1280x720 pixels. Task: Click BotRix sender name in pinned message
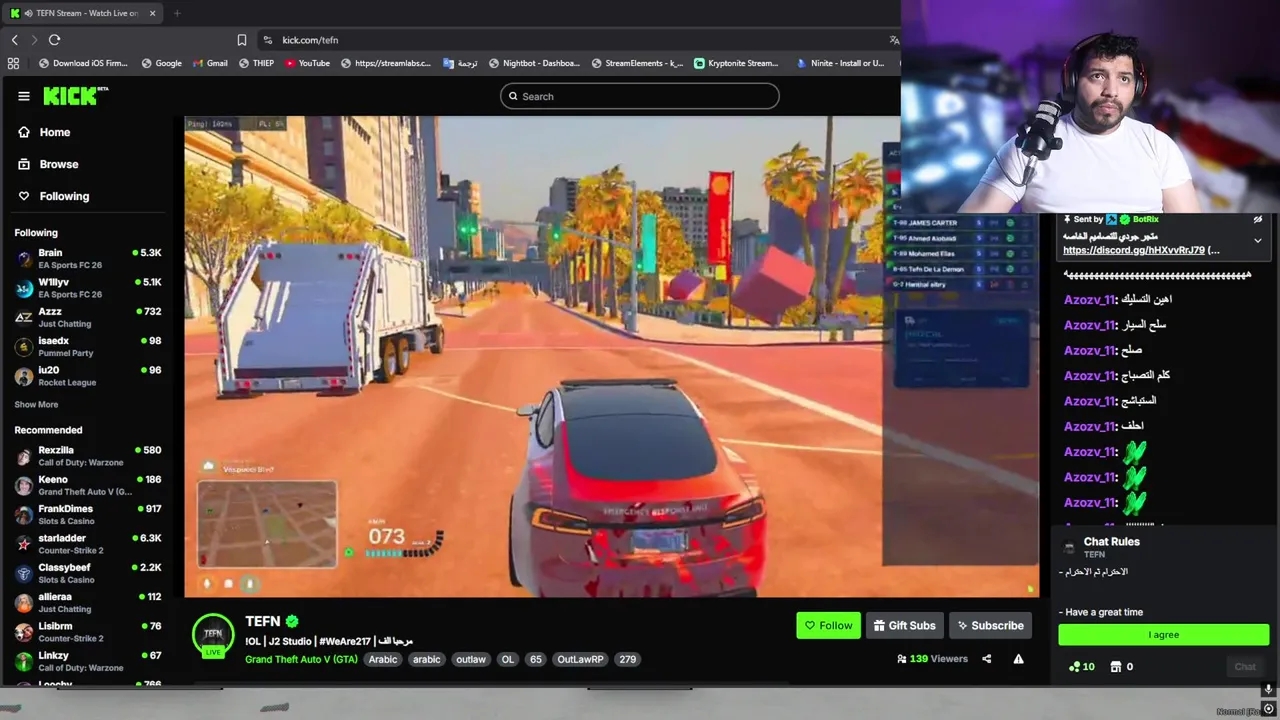tap(1146, 219)
